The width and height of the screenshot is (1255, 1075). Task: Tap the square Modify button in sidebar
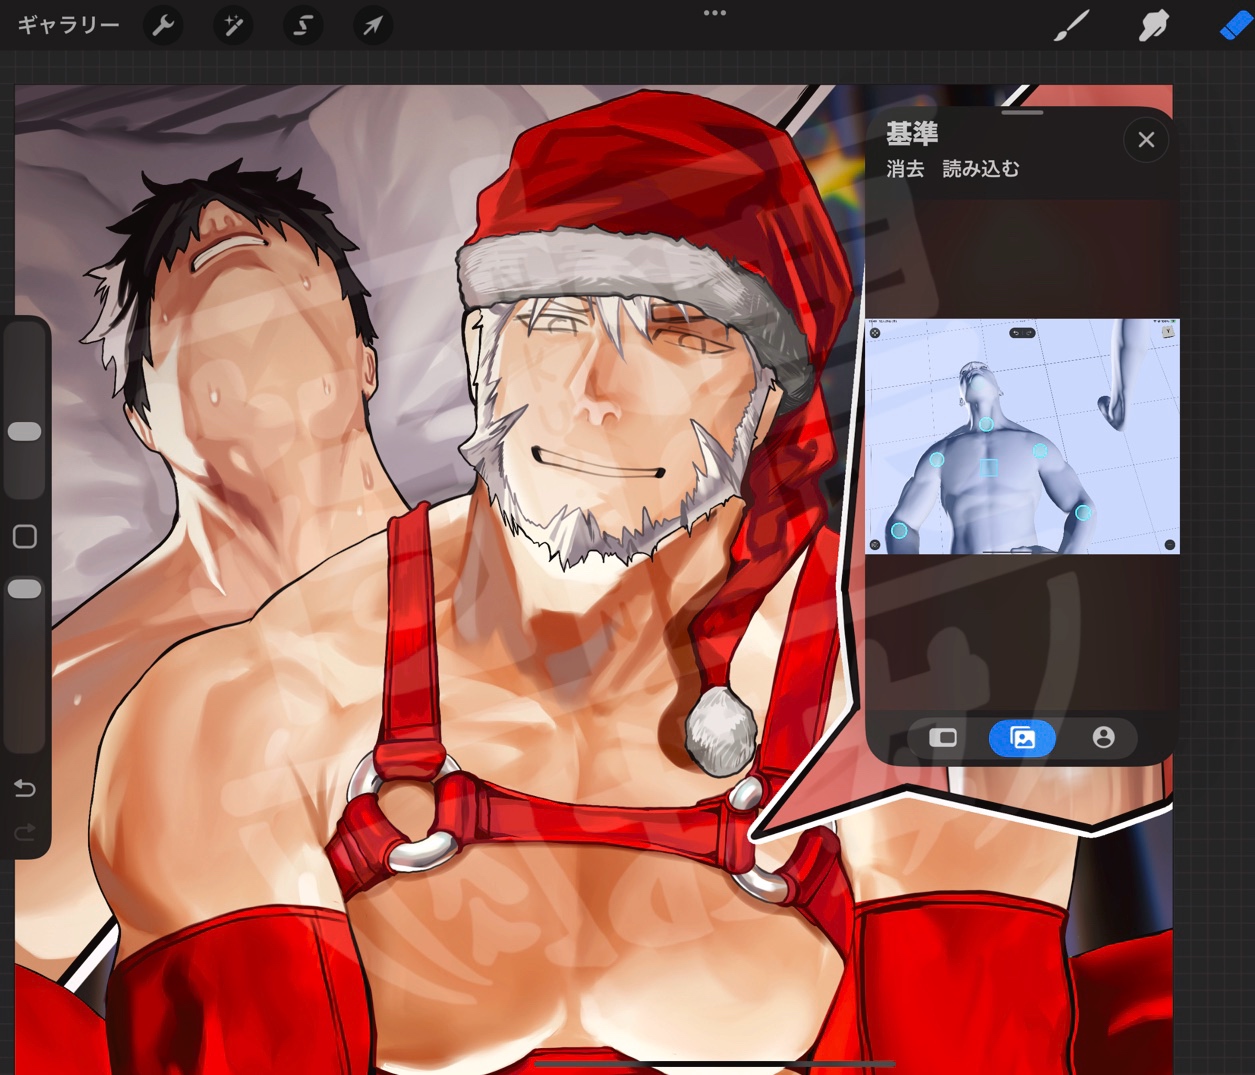(25, 537)
